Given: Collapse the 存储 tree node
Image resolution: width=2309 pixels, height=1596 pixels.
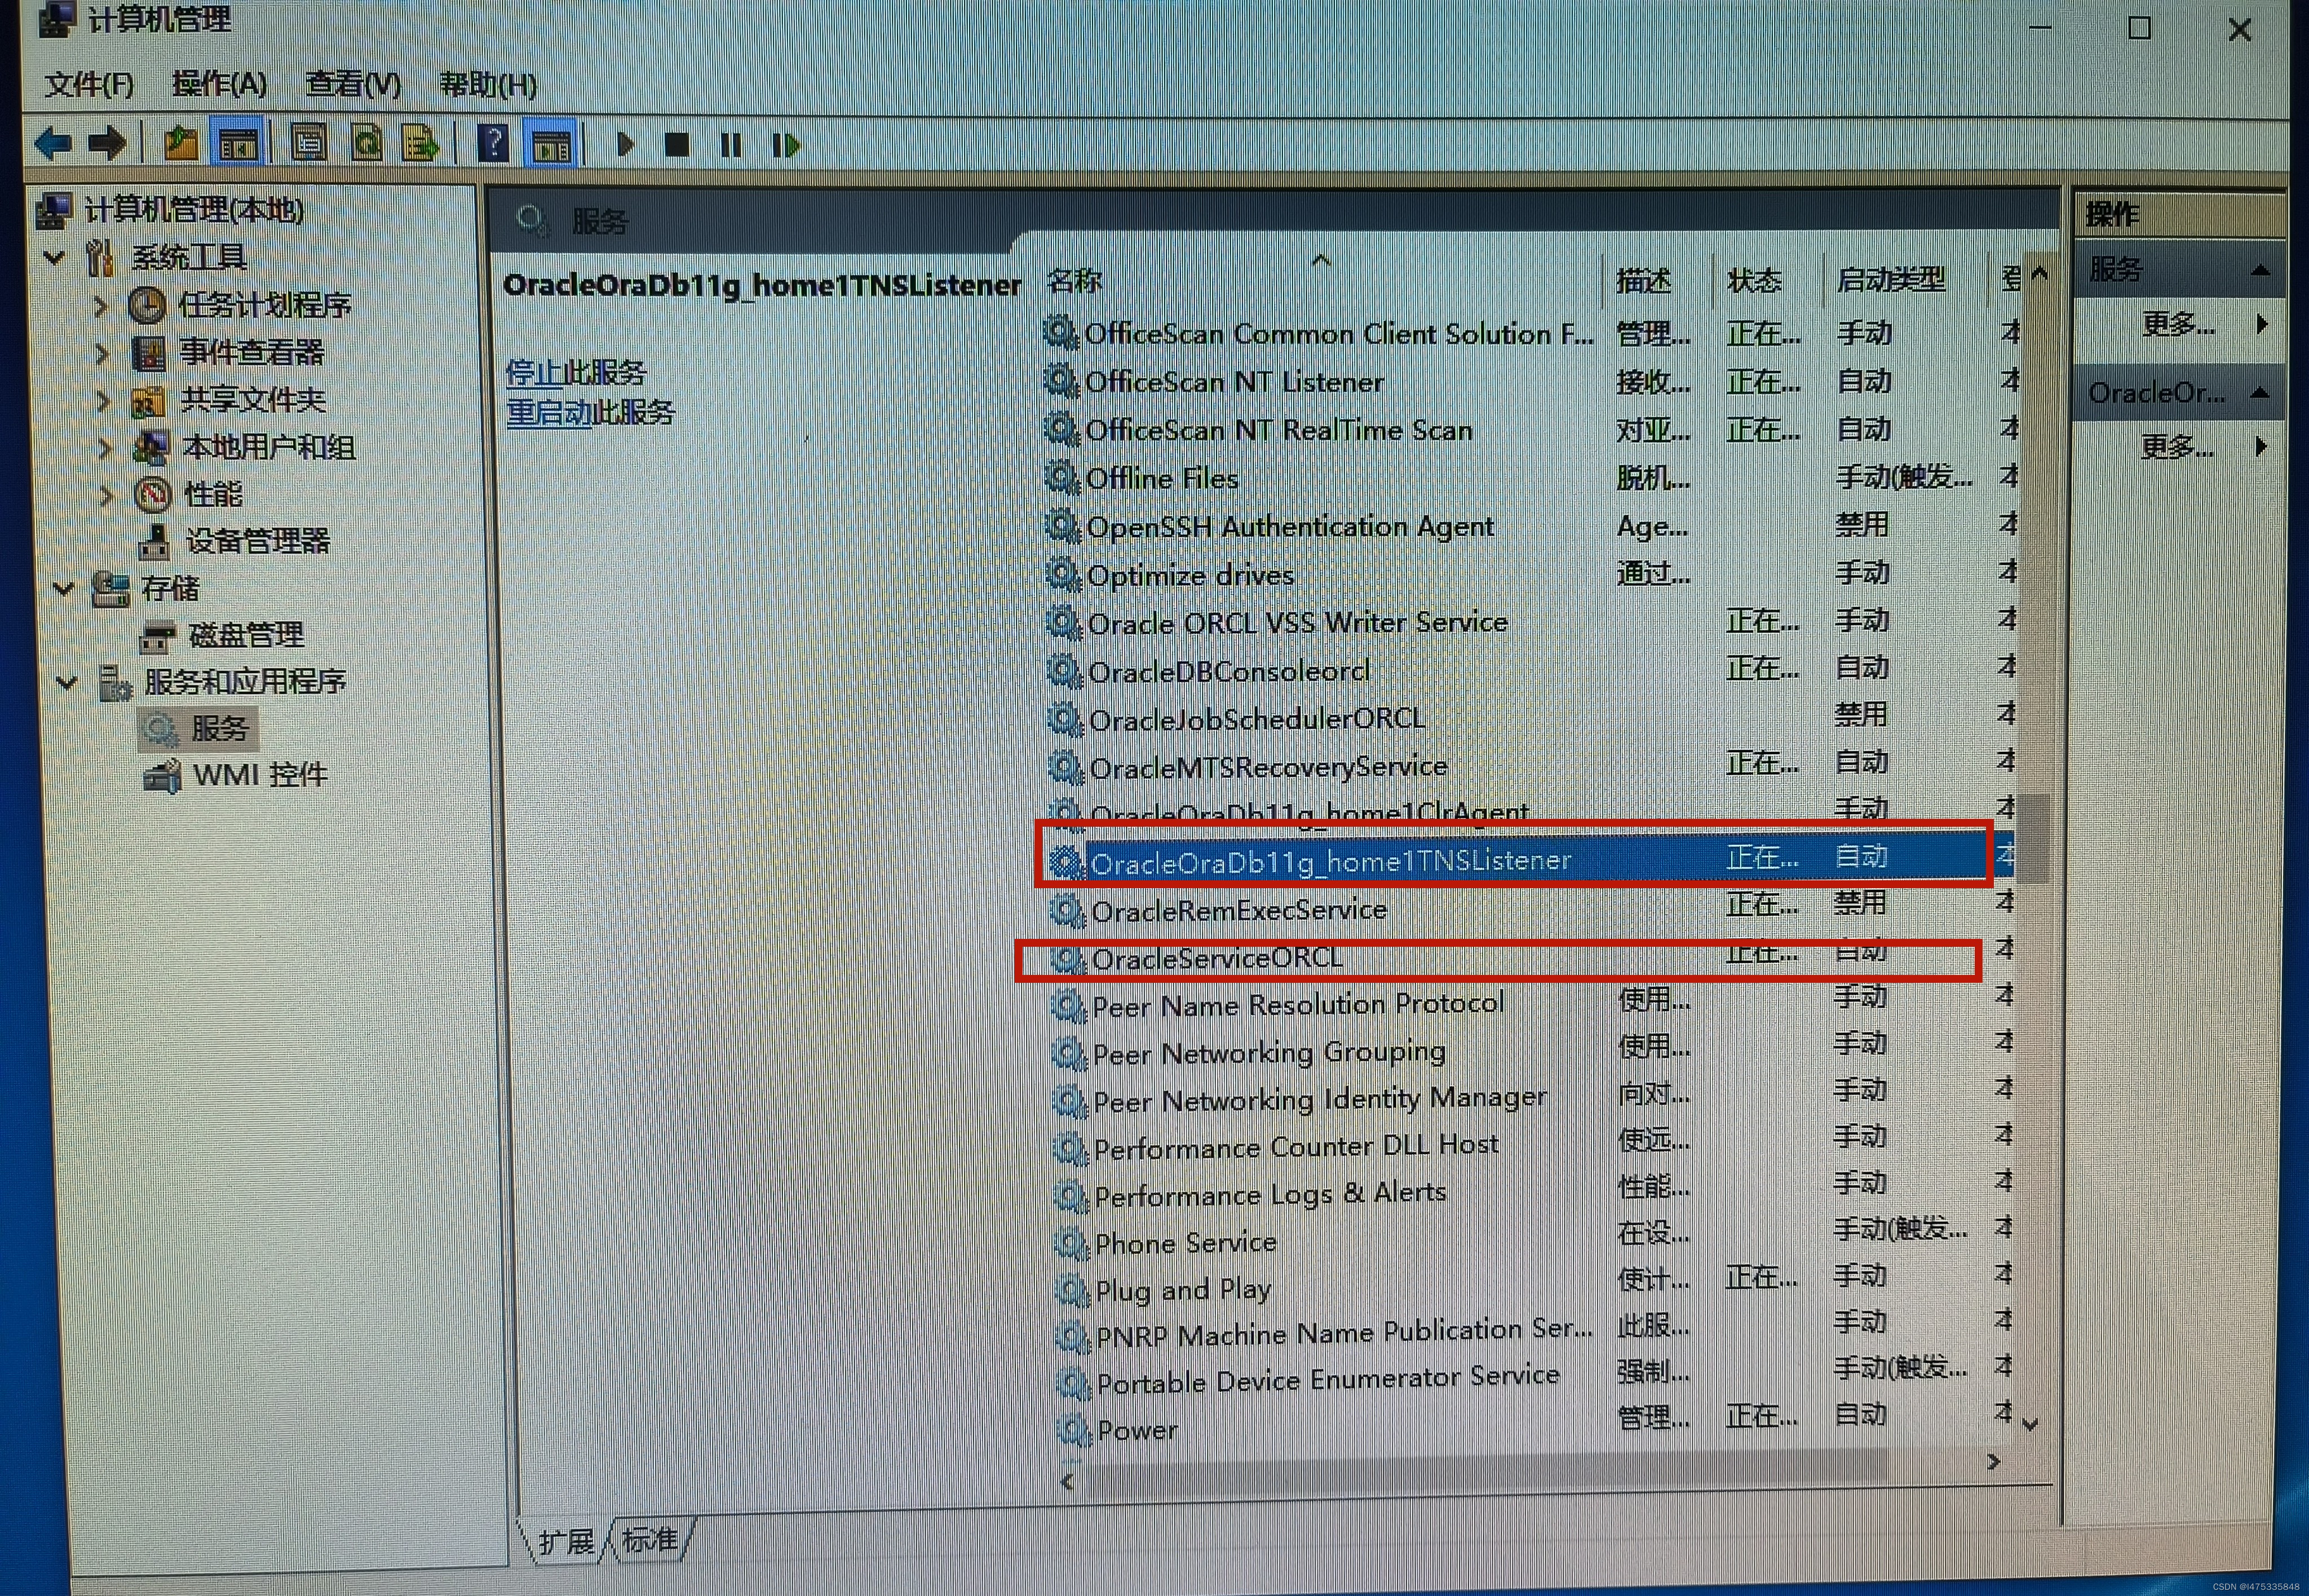Looking at the screenshot, I should [64, 588].
